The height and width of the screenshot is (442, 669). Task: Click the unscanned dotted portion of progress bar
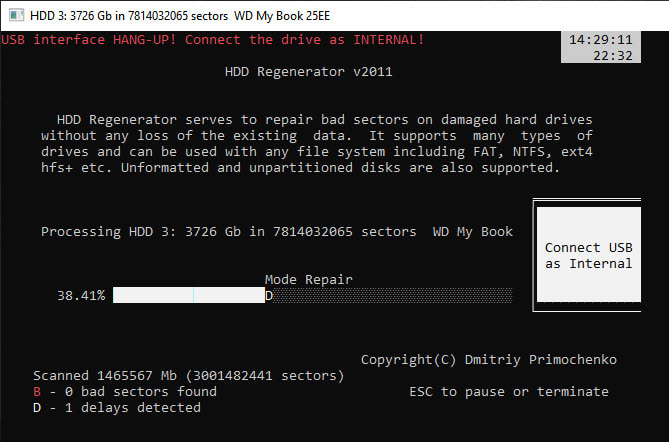392,295
